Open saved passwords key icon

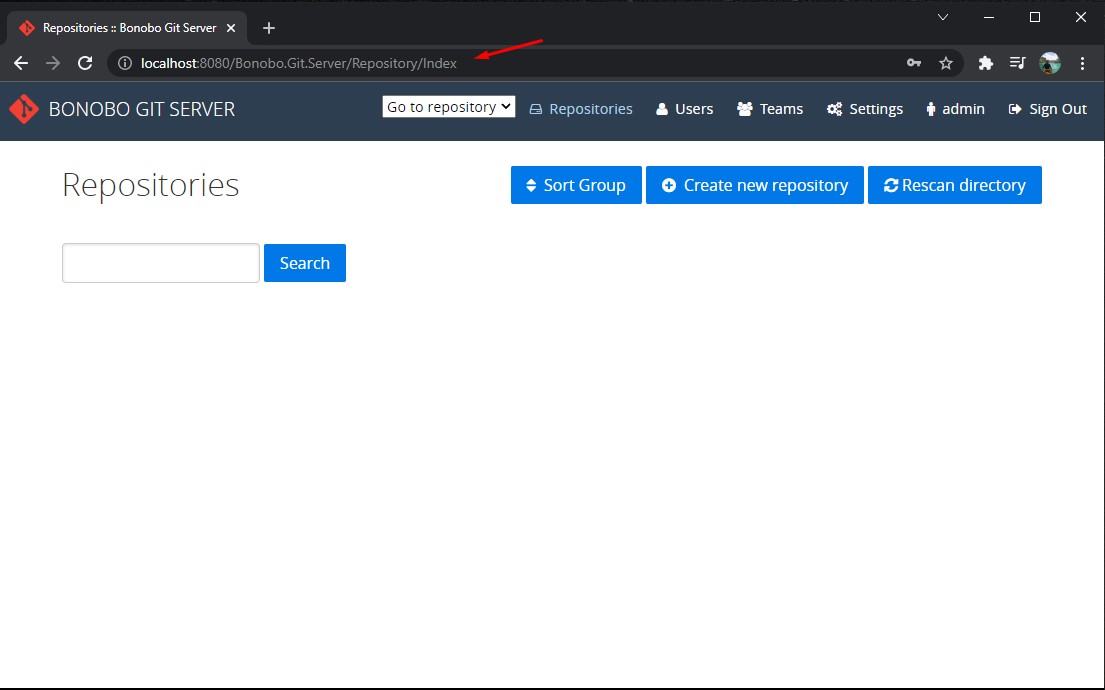click(x=913, y=63)
